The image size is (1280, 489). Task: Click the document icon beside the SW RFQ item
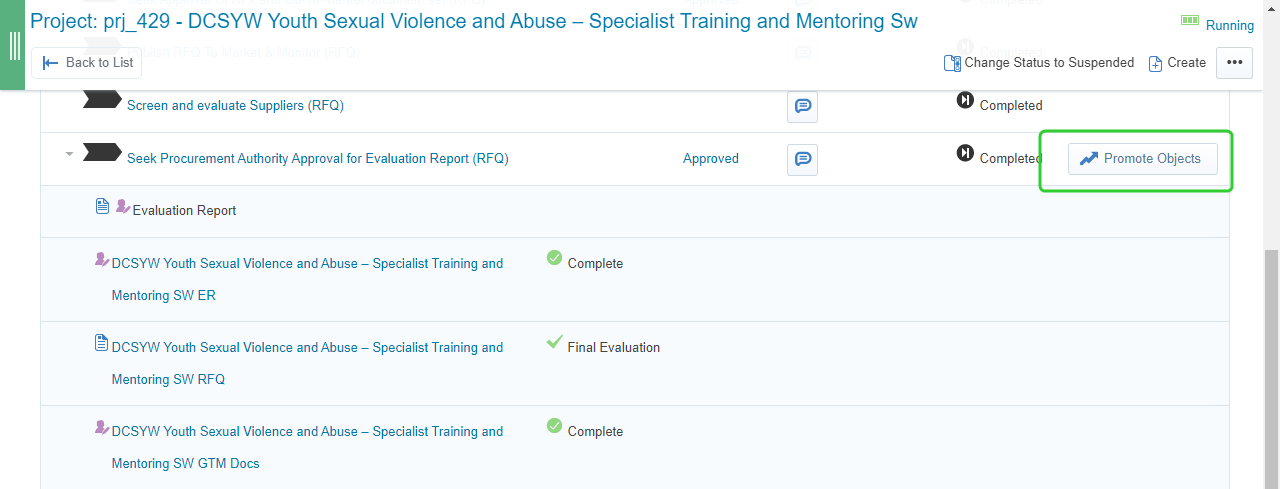101,343
